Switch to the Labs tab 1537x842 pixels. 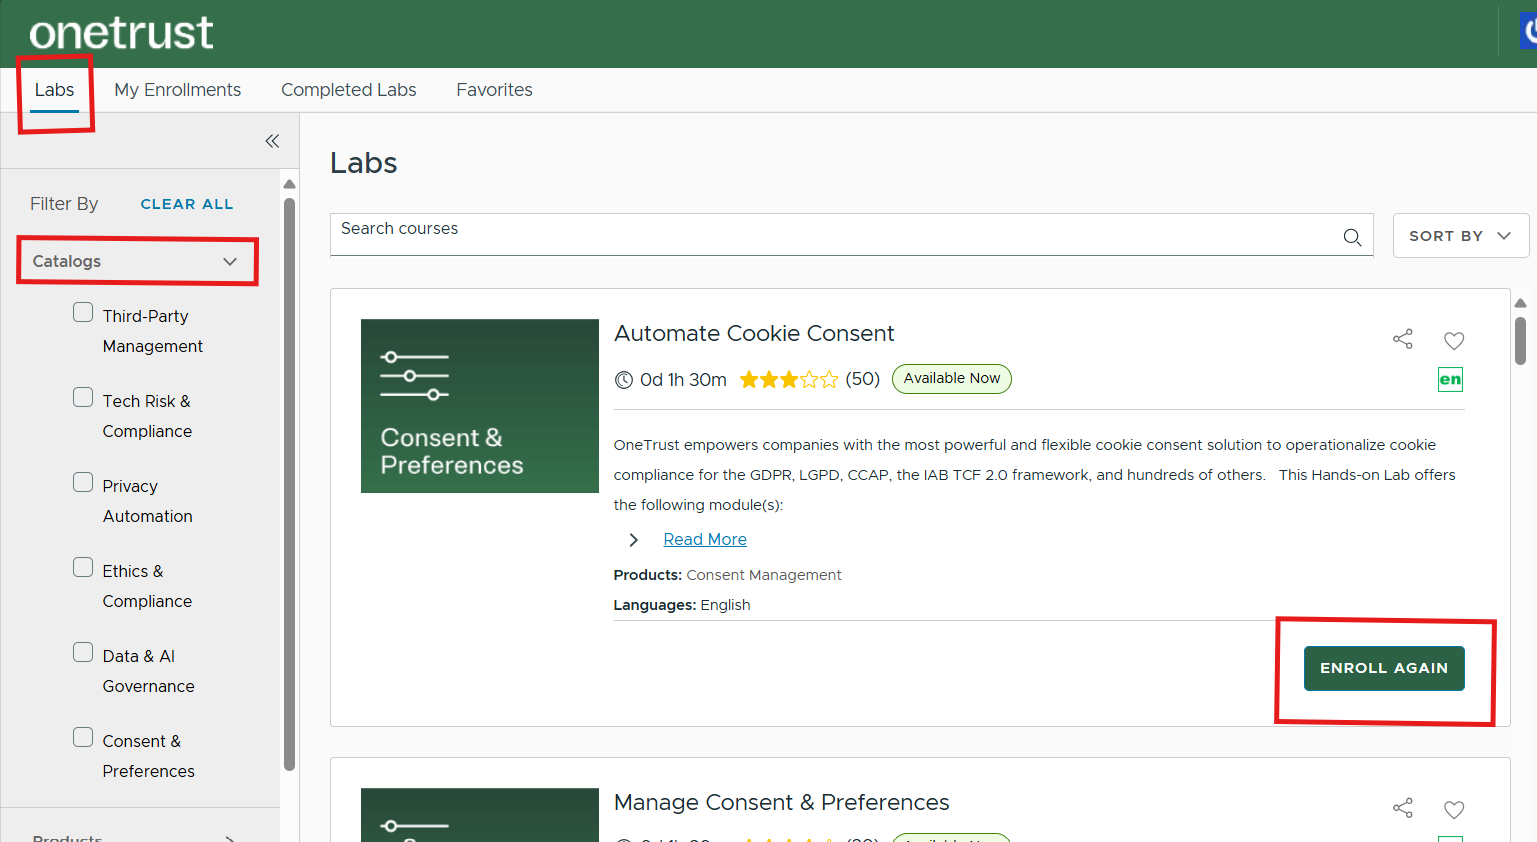(54, 90)
